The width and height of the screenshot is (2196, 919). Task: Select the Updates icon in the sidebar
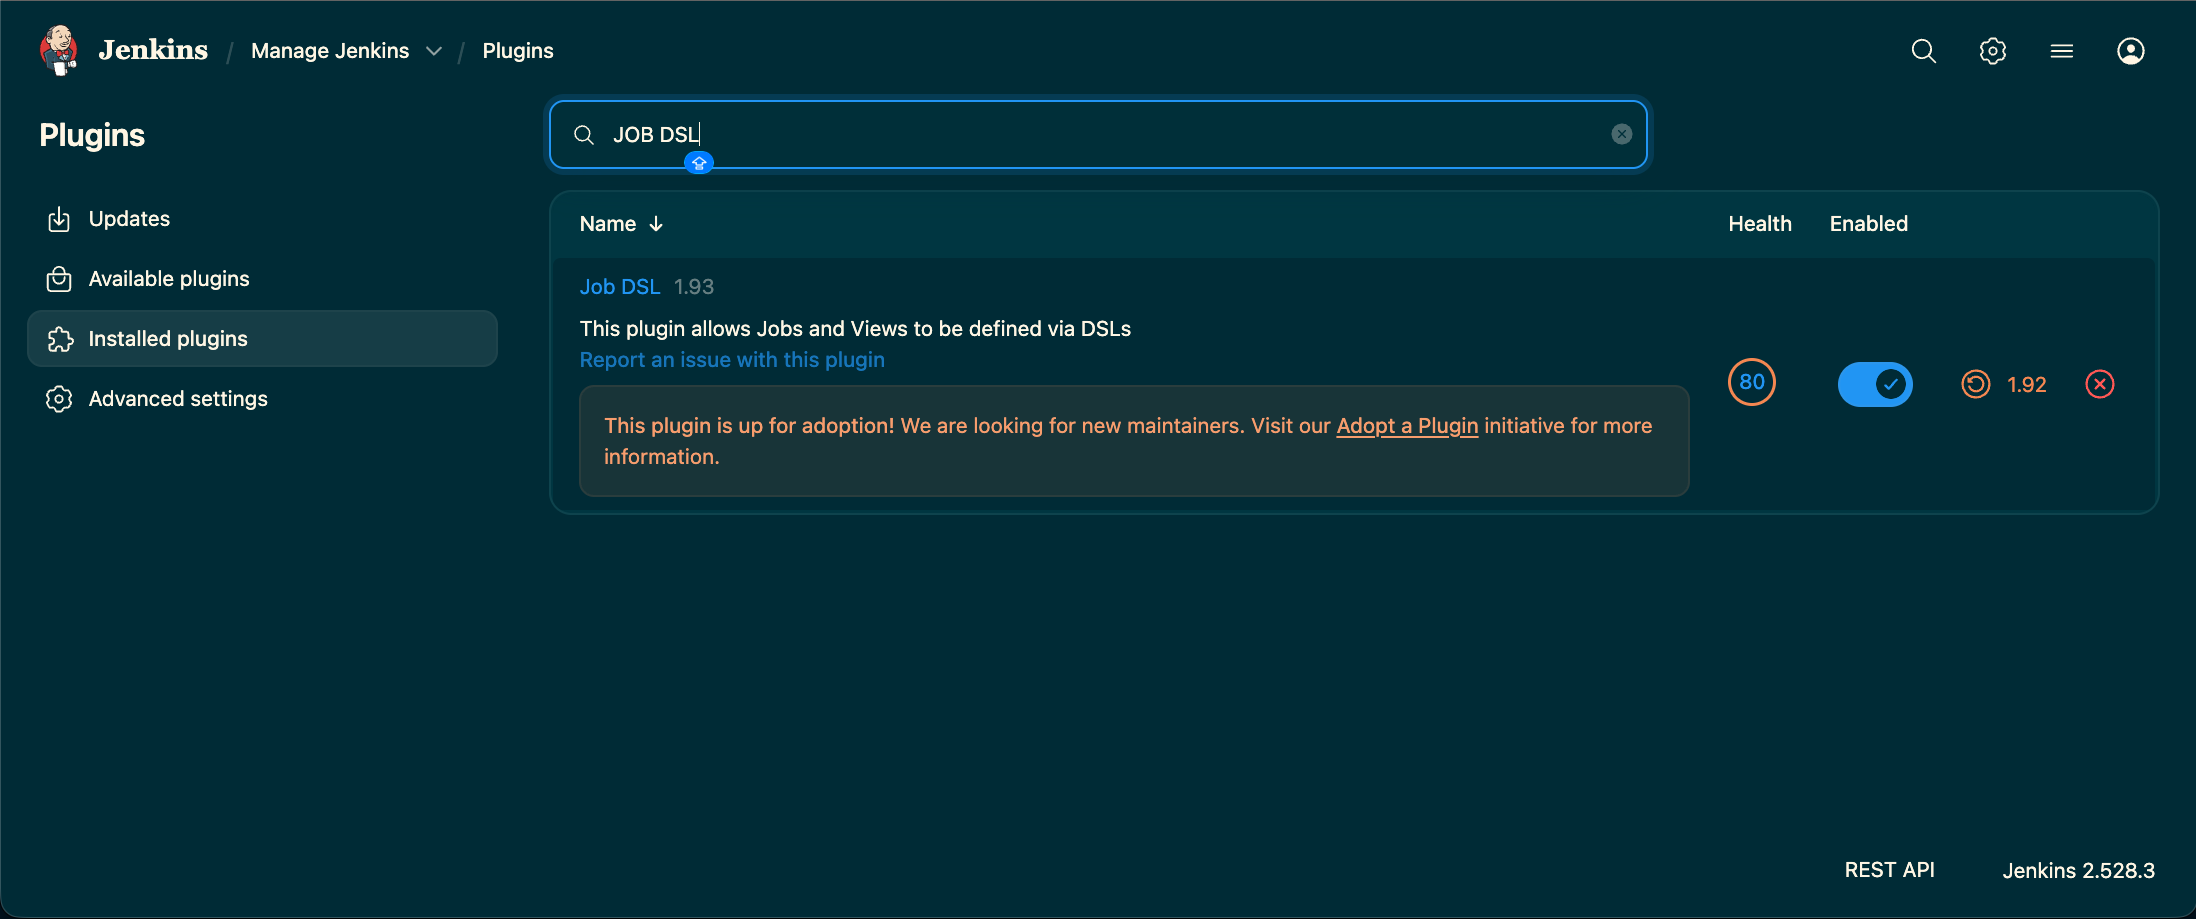[x=59, y=218]
